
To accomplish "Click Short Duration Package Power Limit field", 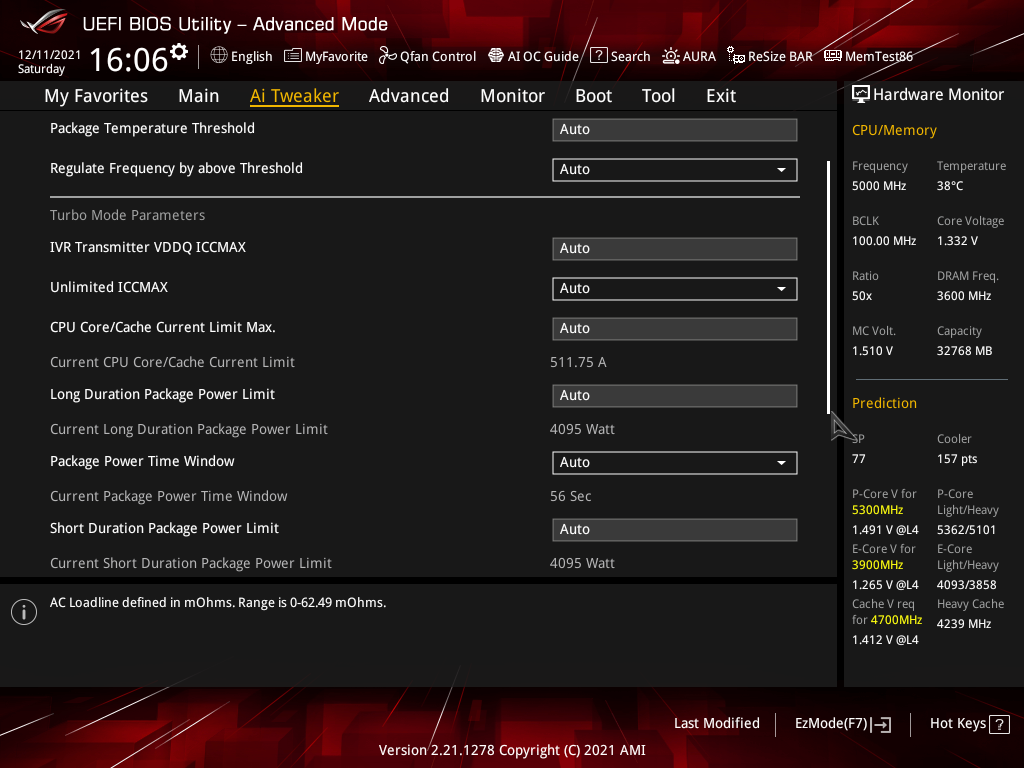I will tap(675, 530).
